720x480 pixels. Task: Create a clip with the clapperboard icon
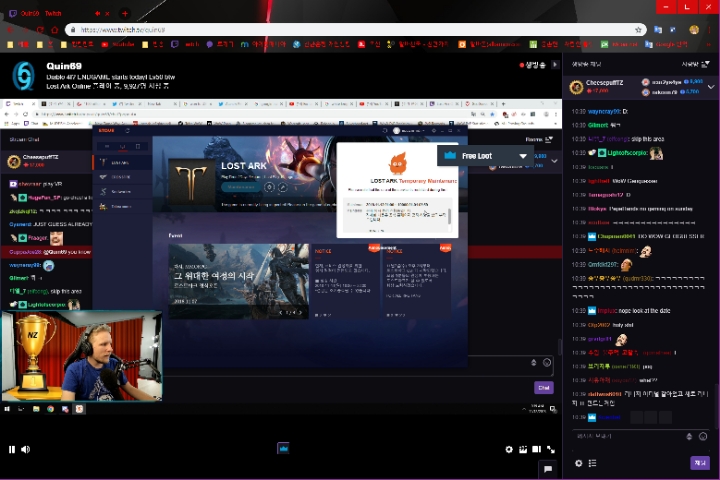coord(523,449)
